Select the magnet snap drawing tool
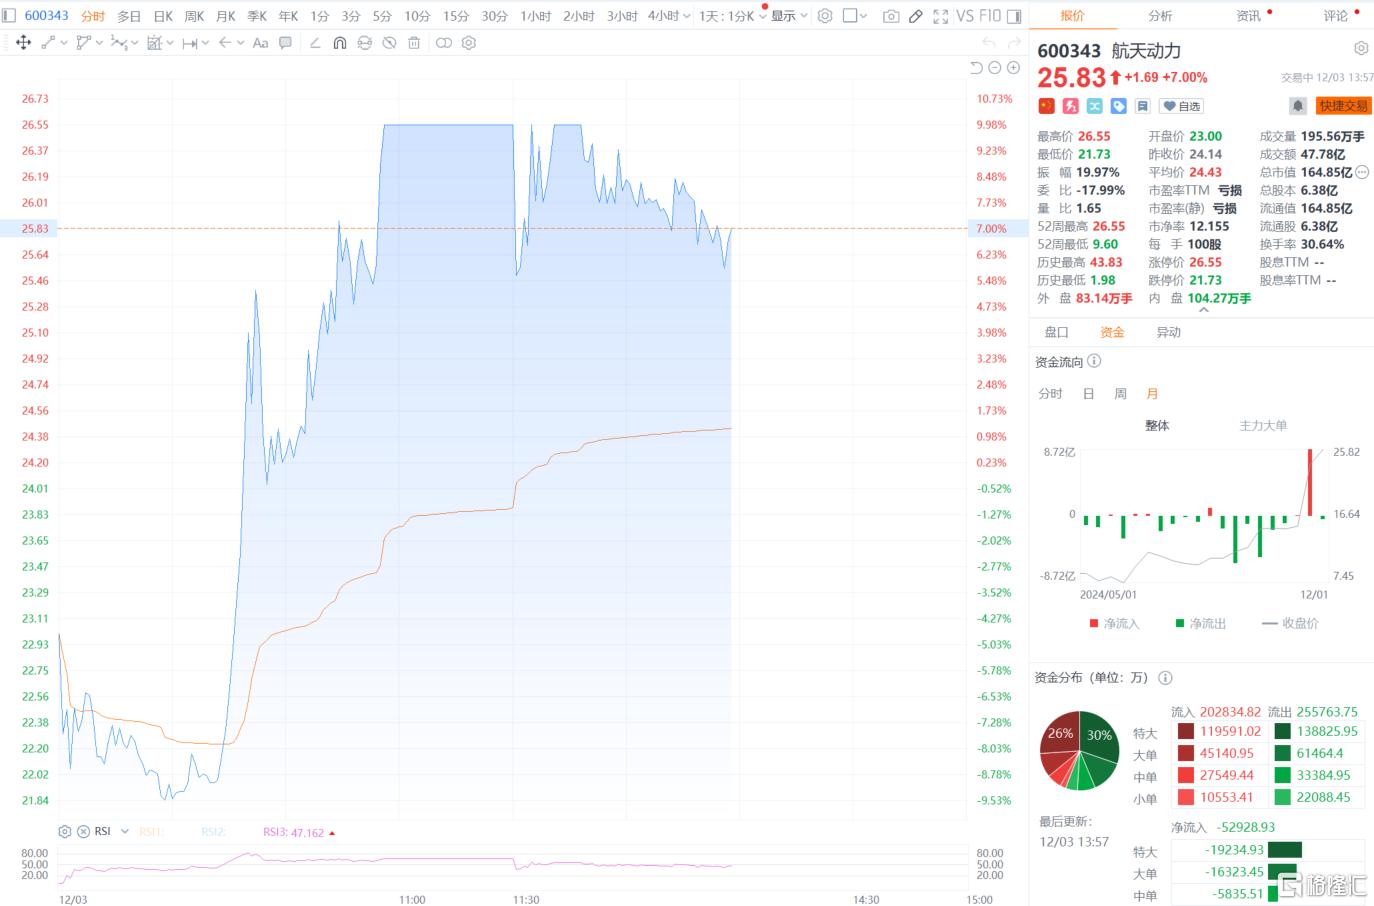This screenshot has width=1374, height=906. tap(340, 43)
